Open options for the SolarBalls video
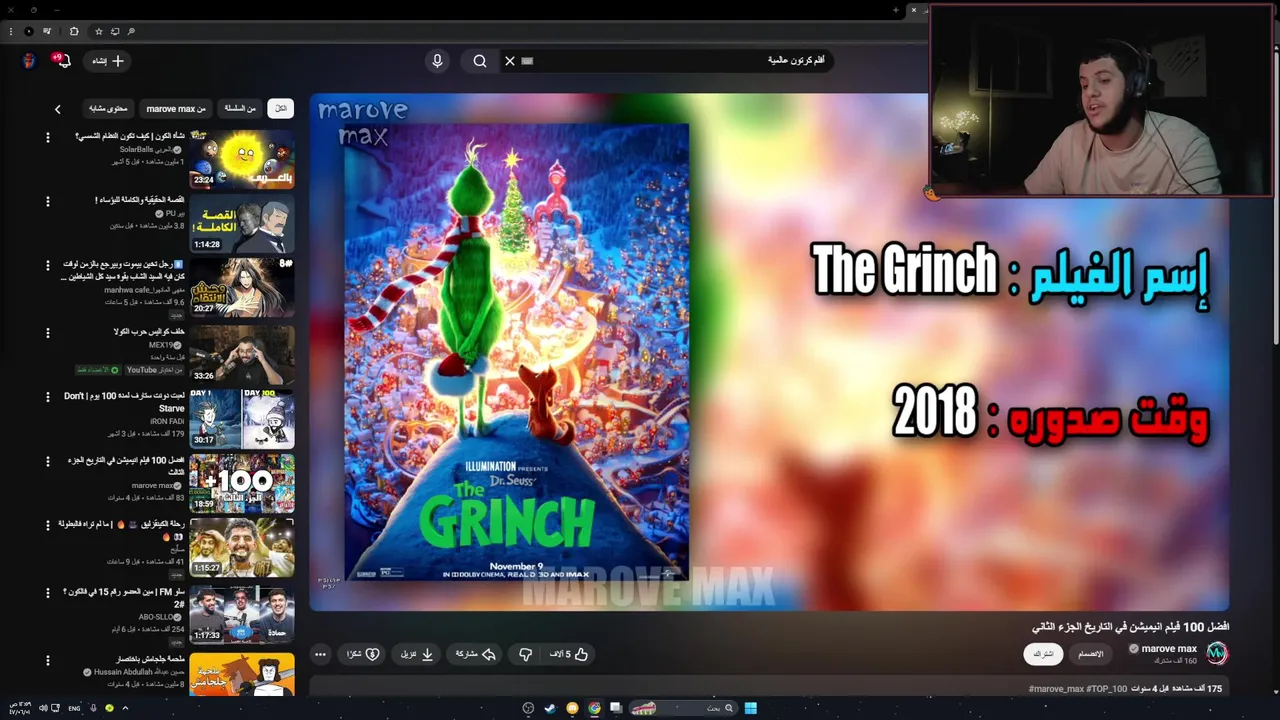Viewport: 1280px width, 720px height. pyautogui.click(x=47, y=137)
